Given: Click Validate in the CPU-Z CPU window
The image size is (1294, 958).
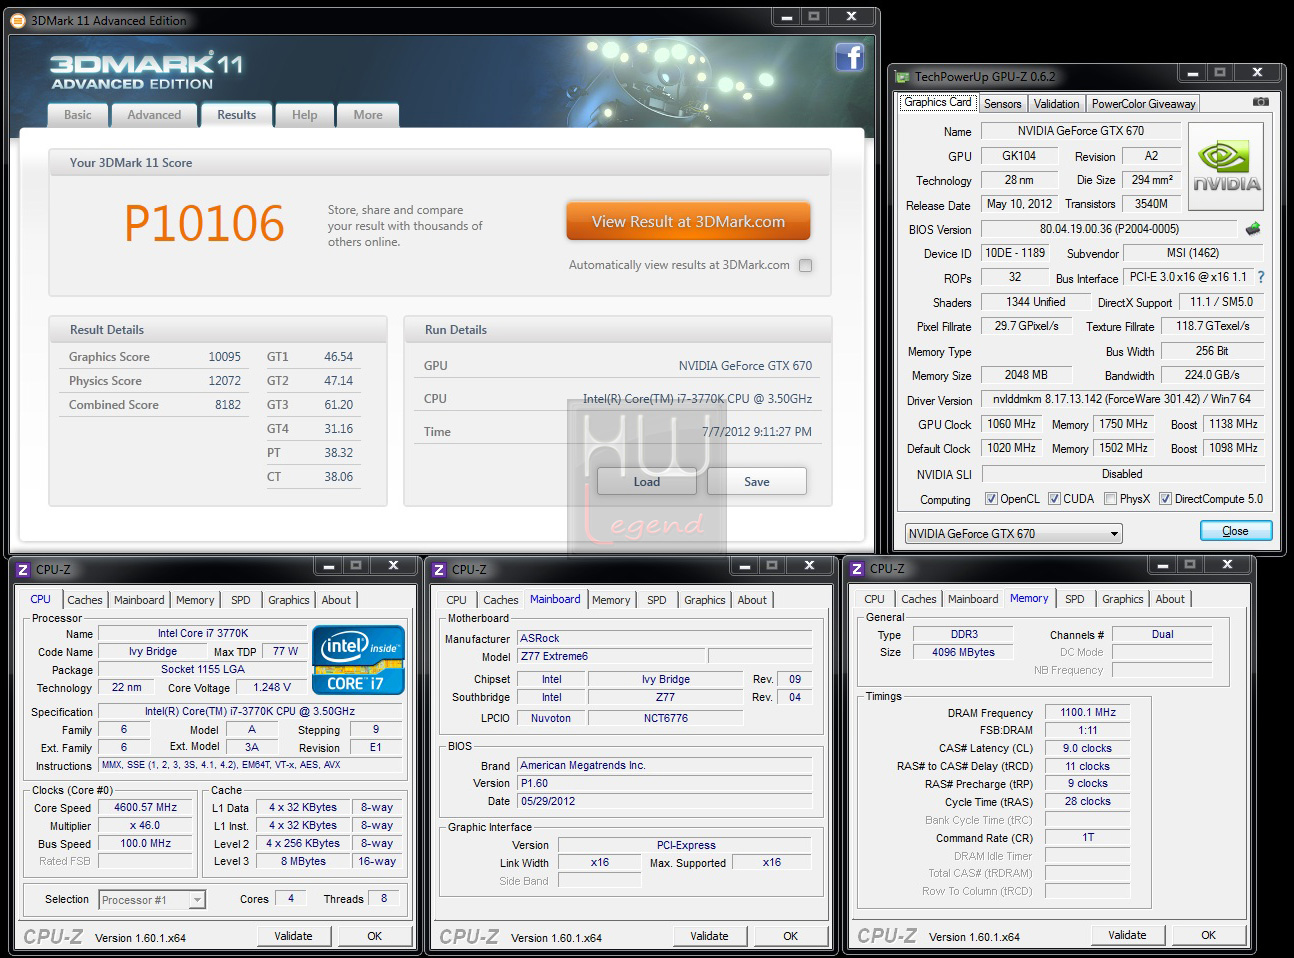Looking at the screenshot, I should 293,936.
